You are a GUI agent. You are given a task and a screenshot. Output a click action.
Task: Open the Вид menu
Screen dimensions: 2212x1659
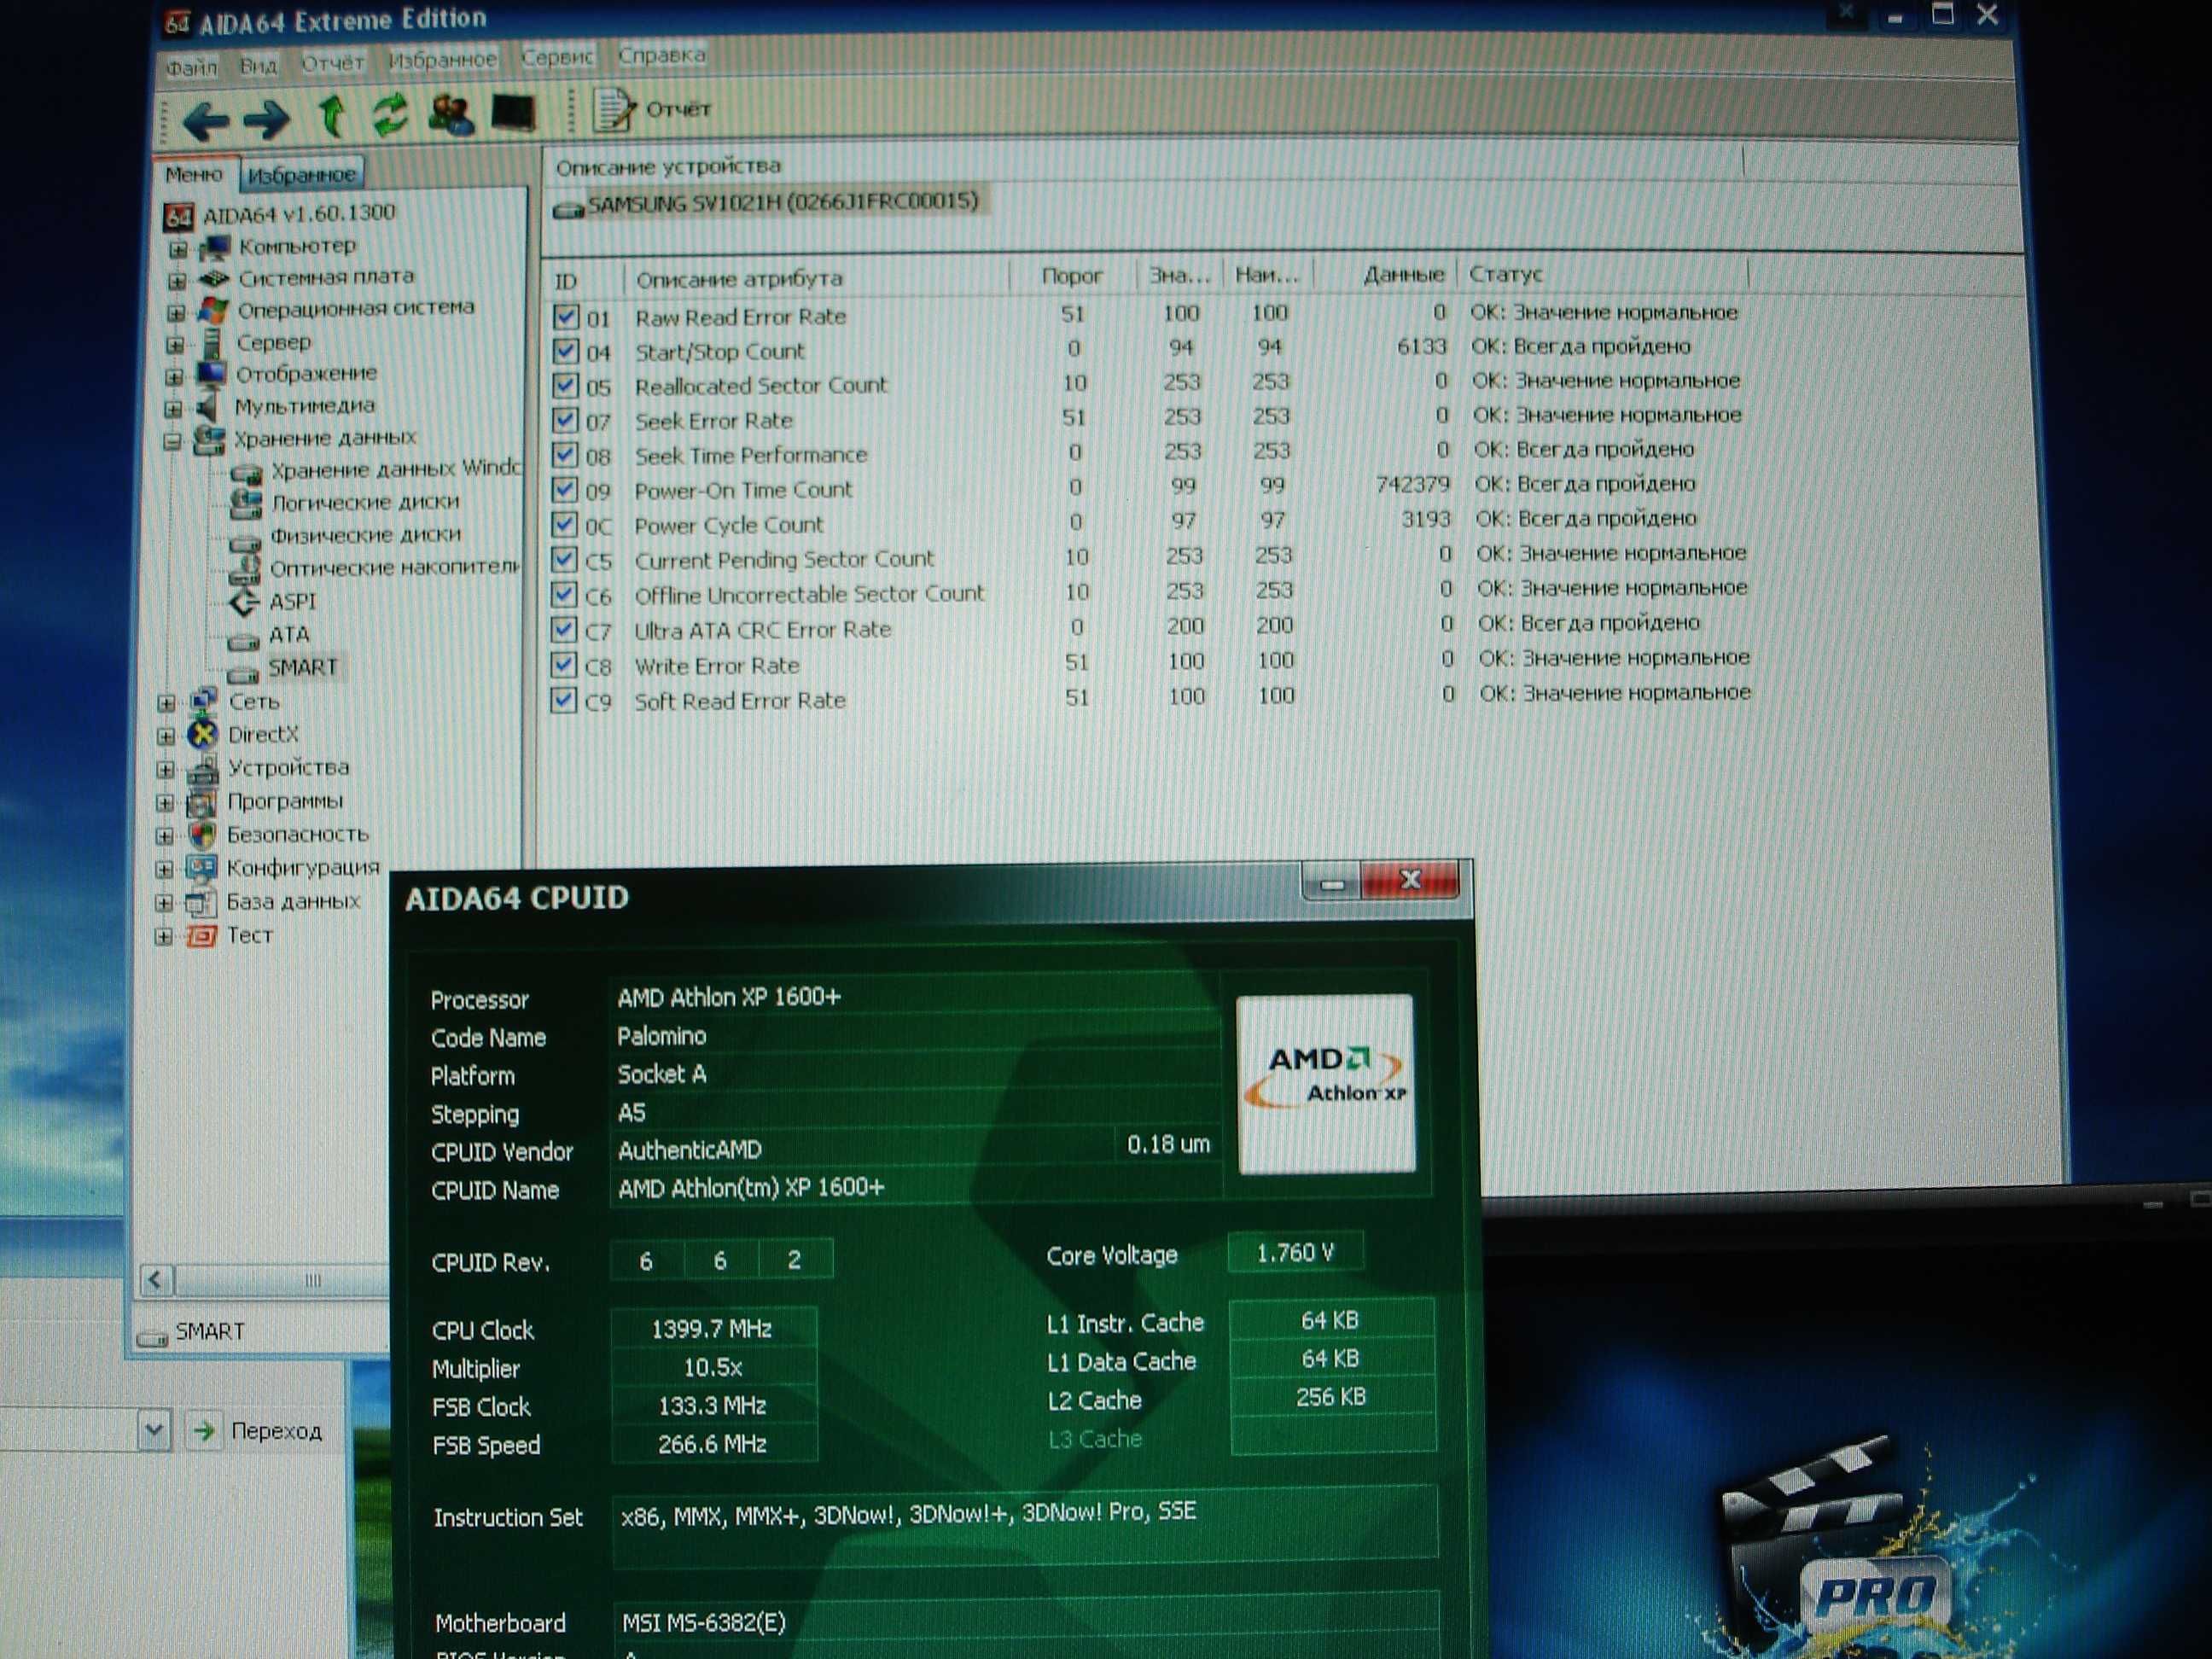(258, 66)
